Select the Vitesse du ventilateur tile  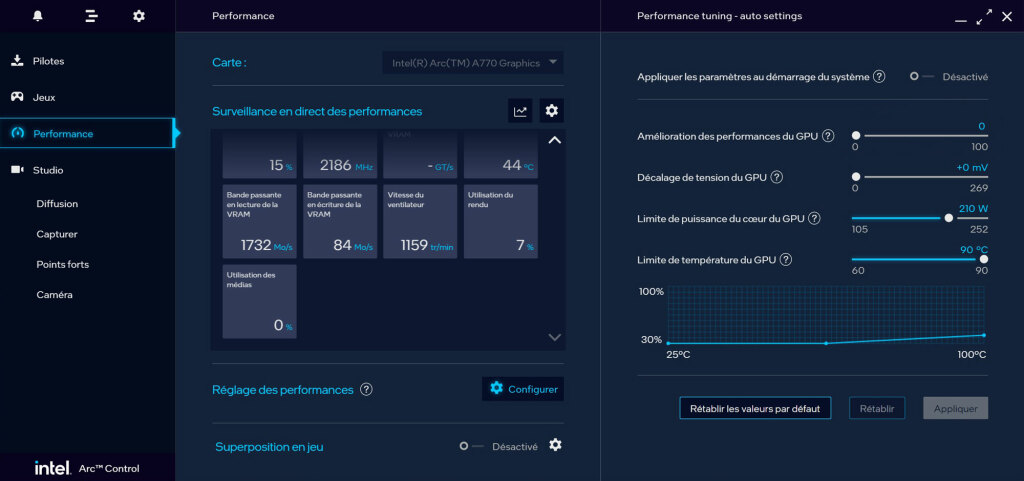pyautogui.click(x=421, y=221)
